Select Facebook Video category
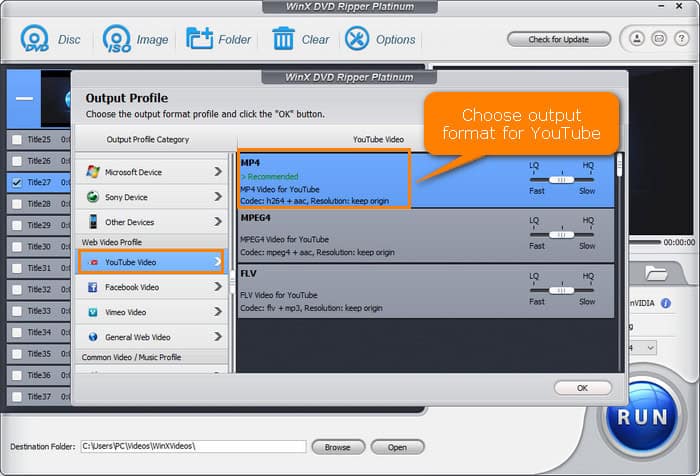This screenshot has height=476, width=700. 152,287
